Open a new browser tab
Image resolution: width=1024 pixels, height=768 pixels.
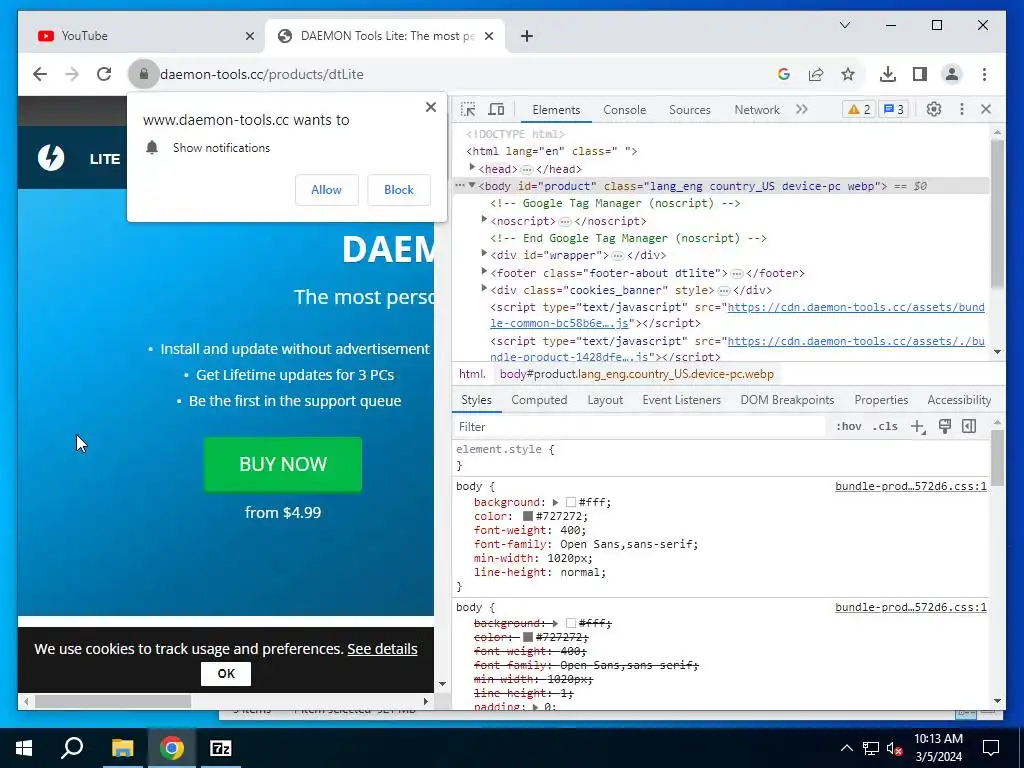(x=527, y=36)
